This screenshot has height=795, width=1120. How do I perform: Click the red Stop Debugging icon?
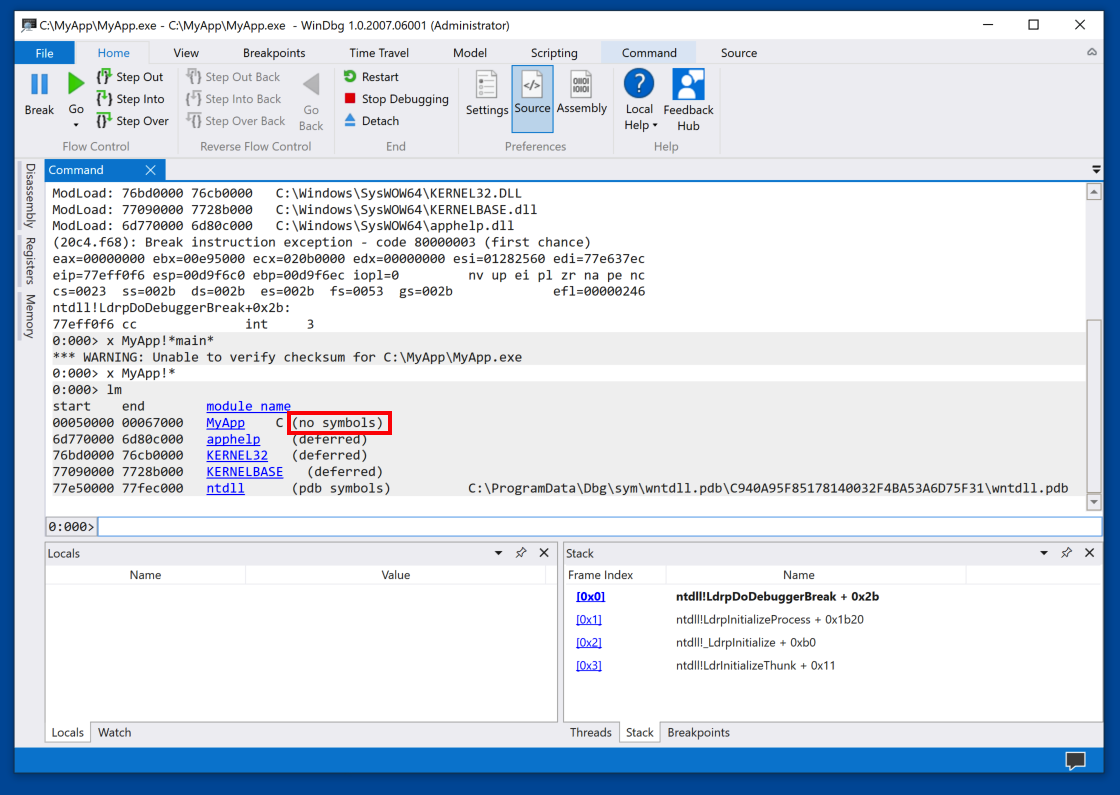[350, 99]
